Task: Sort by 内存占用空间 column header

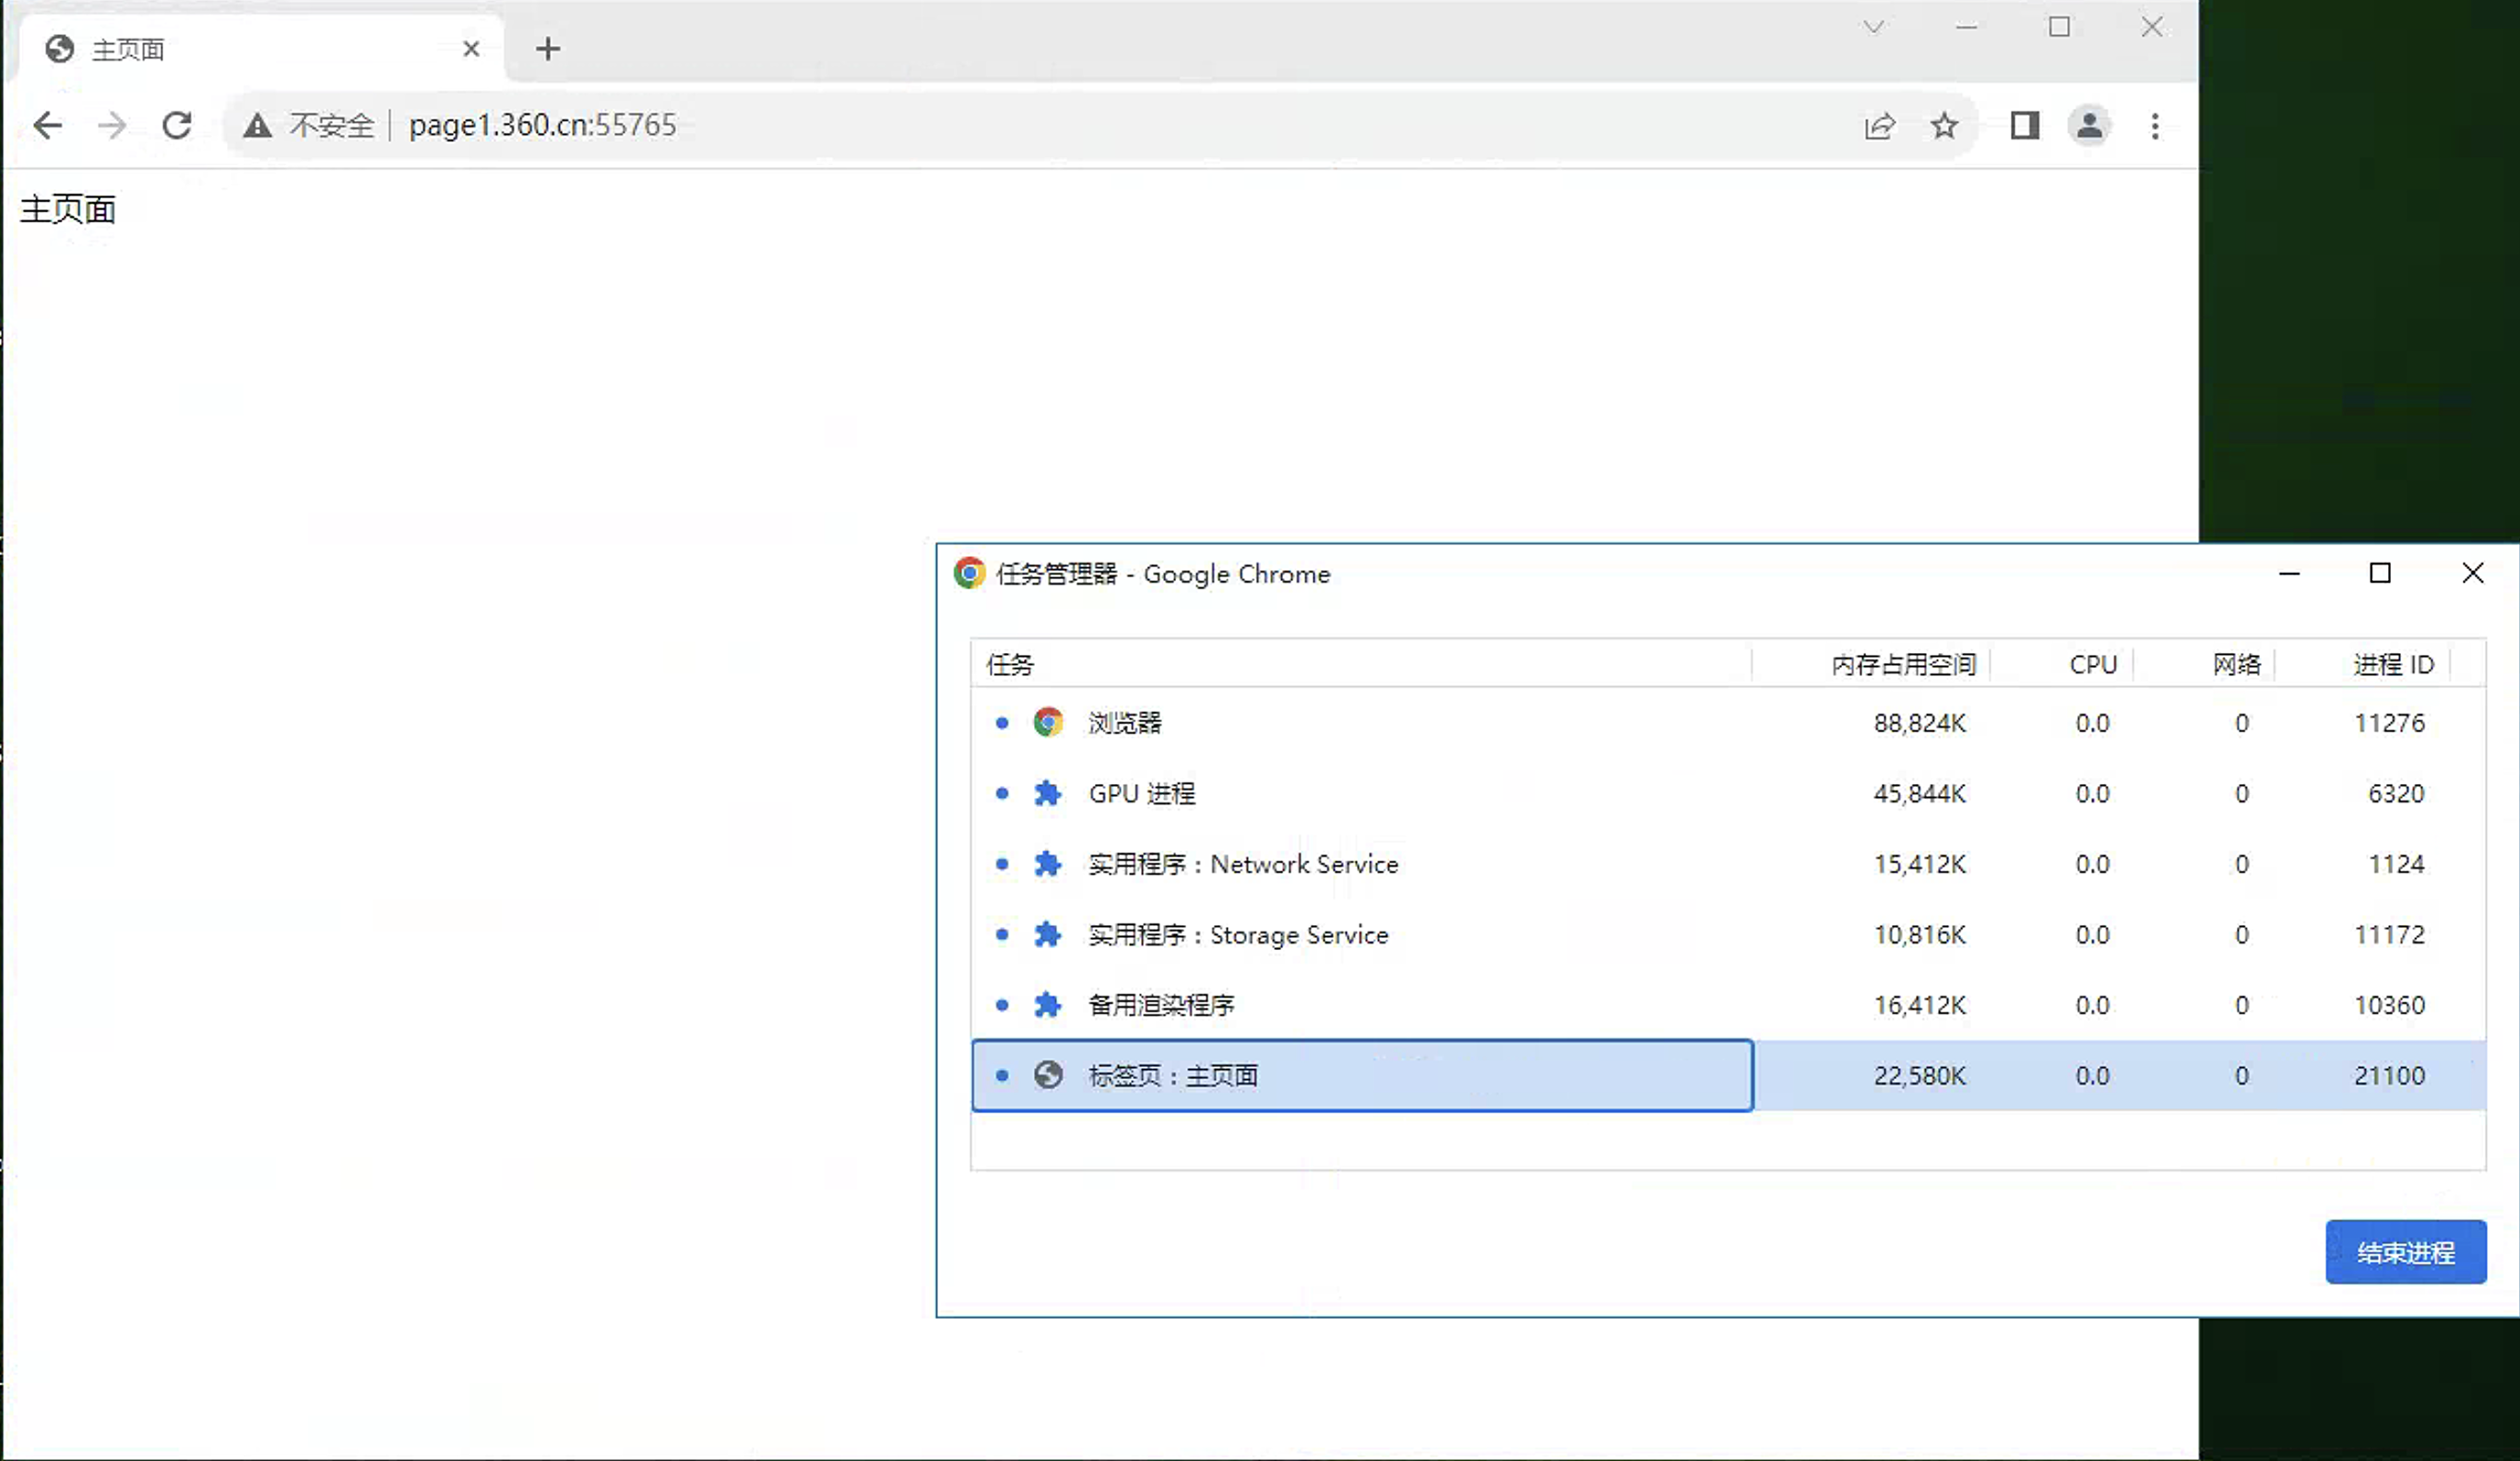Action: click(1902, 664)
